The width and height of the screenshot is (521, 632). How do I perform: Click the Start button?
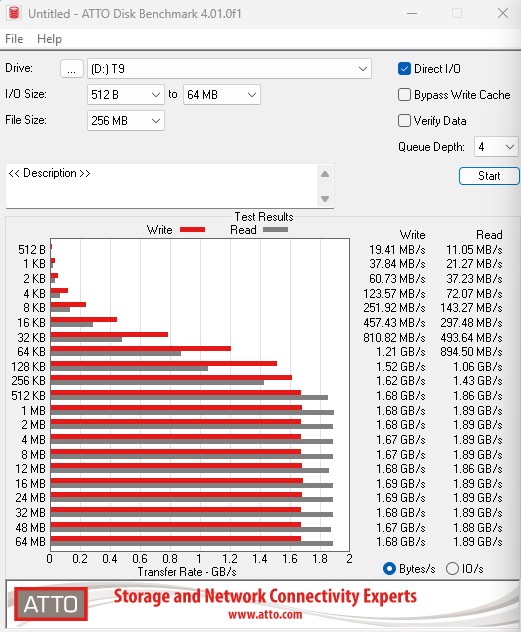tap(489, 176)
